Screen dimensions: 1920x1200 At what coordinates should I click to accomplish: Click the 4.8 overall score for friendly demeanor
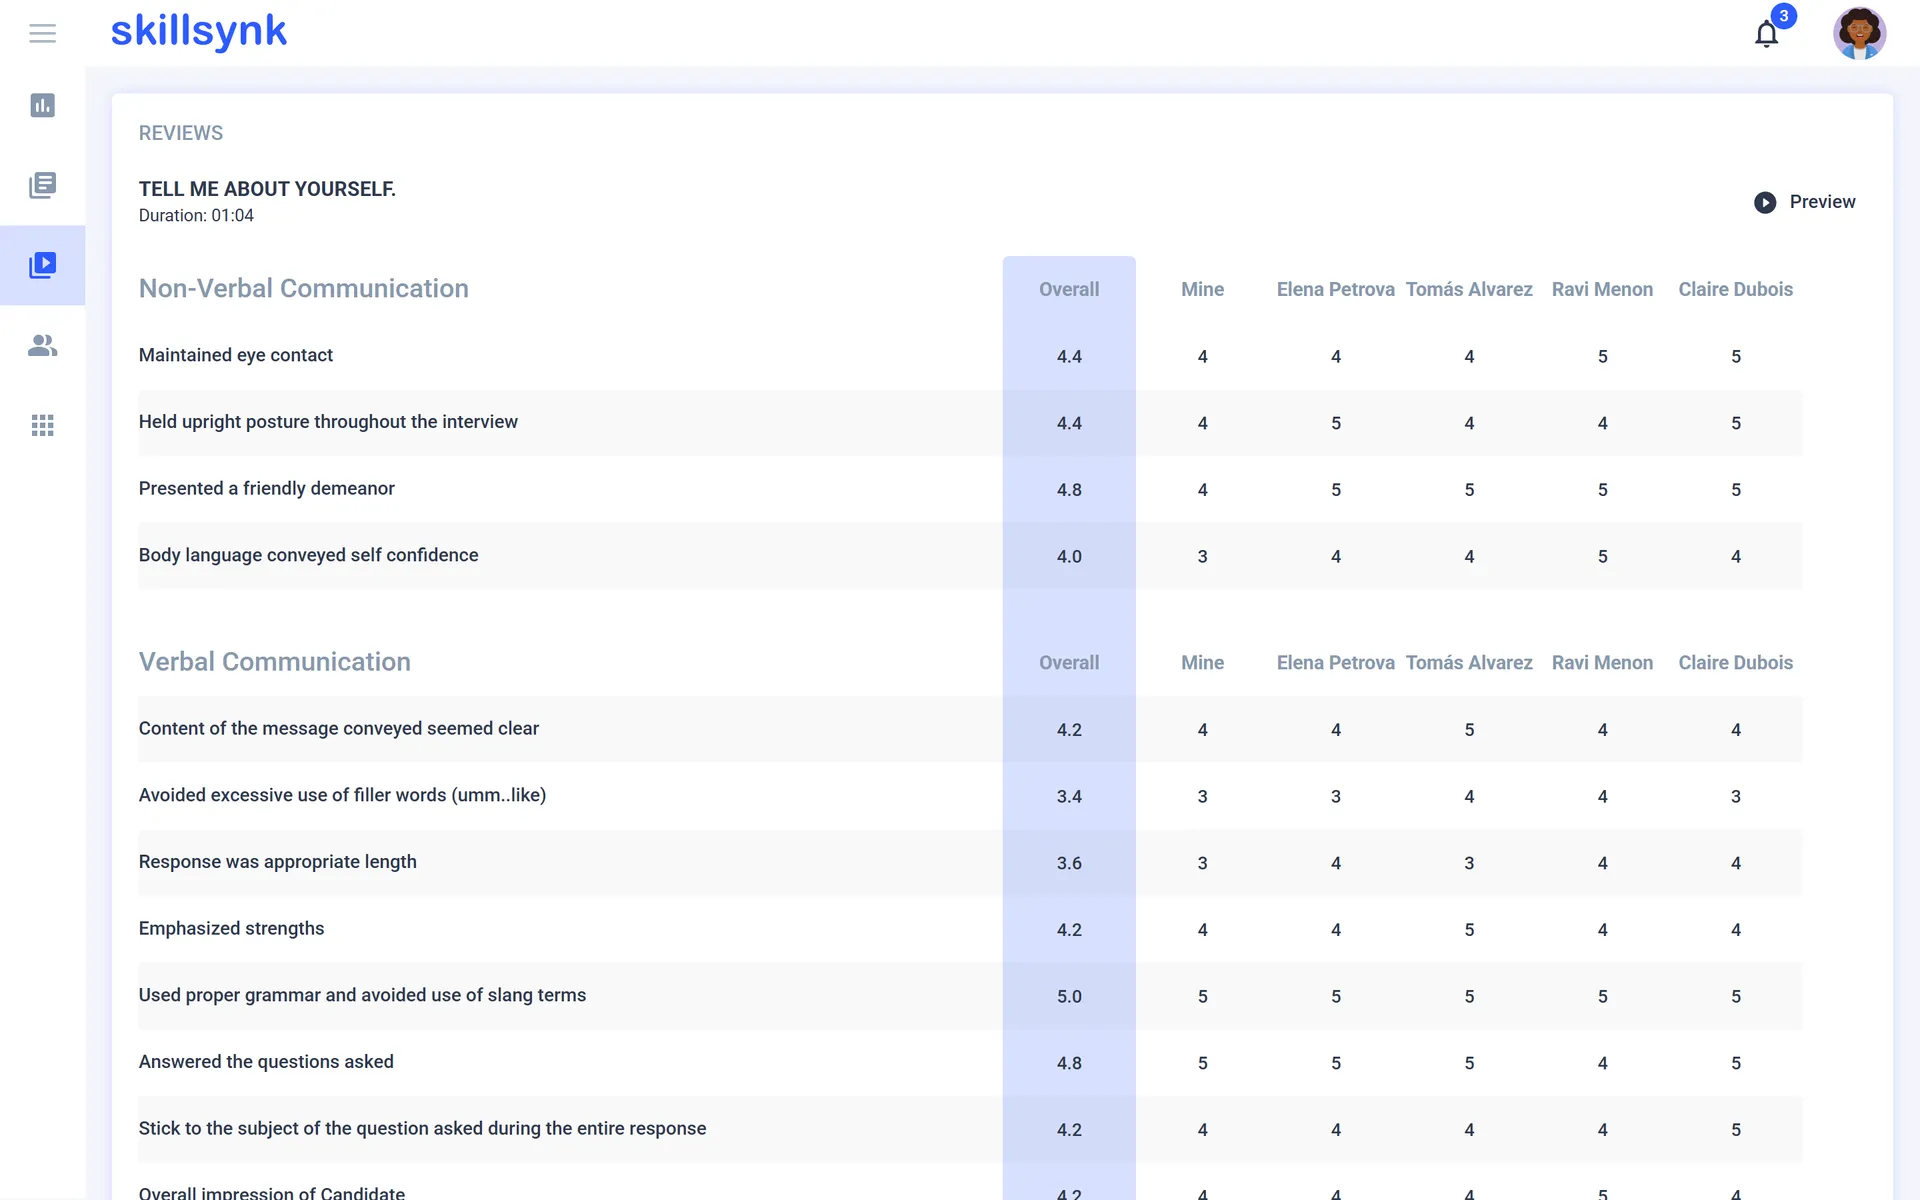tap(1069, 490)
